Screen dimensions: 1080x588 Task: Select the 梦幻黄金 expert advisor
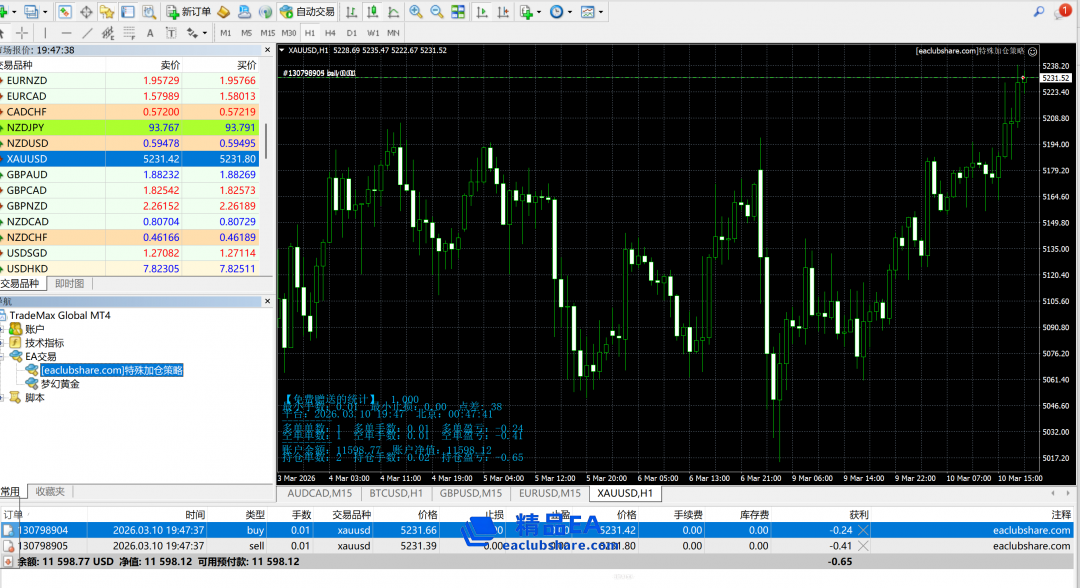(x=60, y=384)
